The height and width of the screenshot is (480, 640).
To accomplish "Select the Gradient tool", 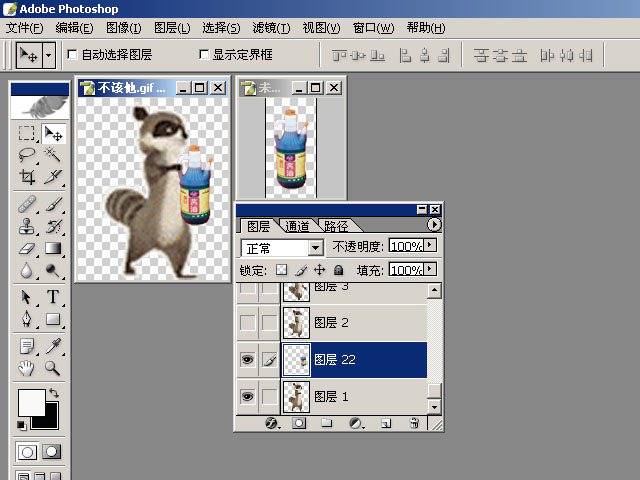I will point(53,248).
